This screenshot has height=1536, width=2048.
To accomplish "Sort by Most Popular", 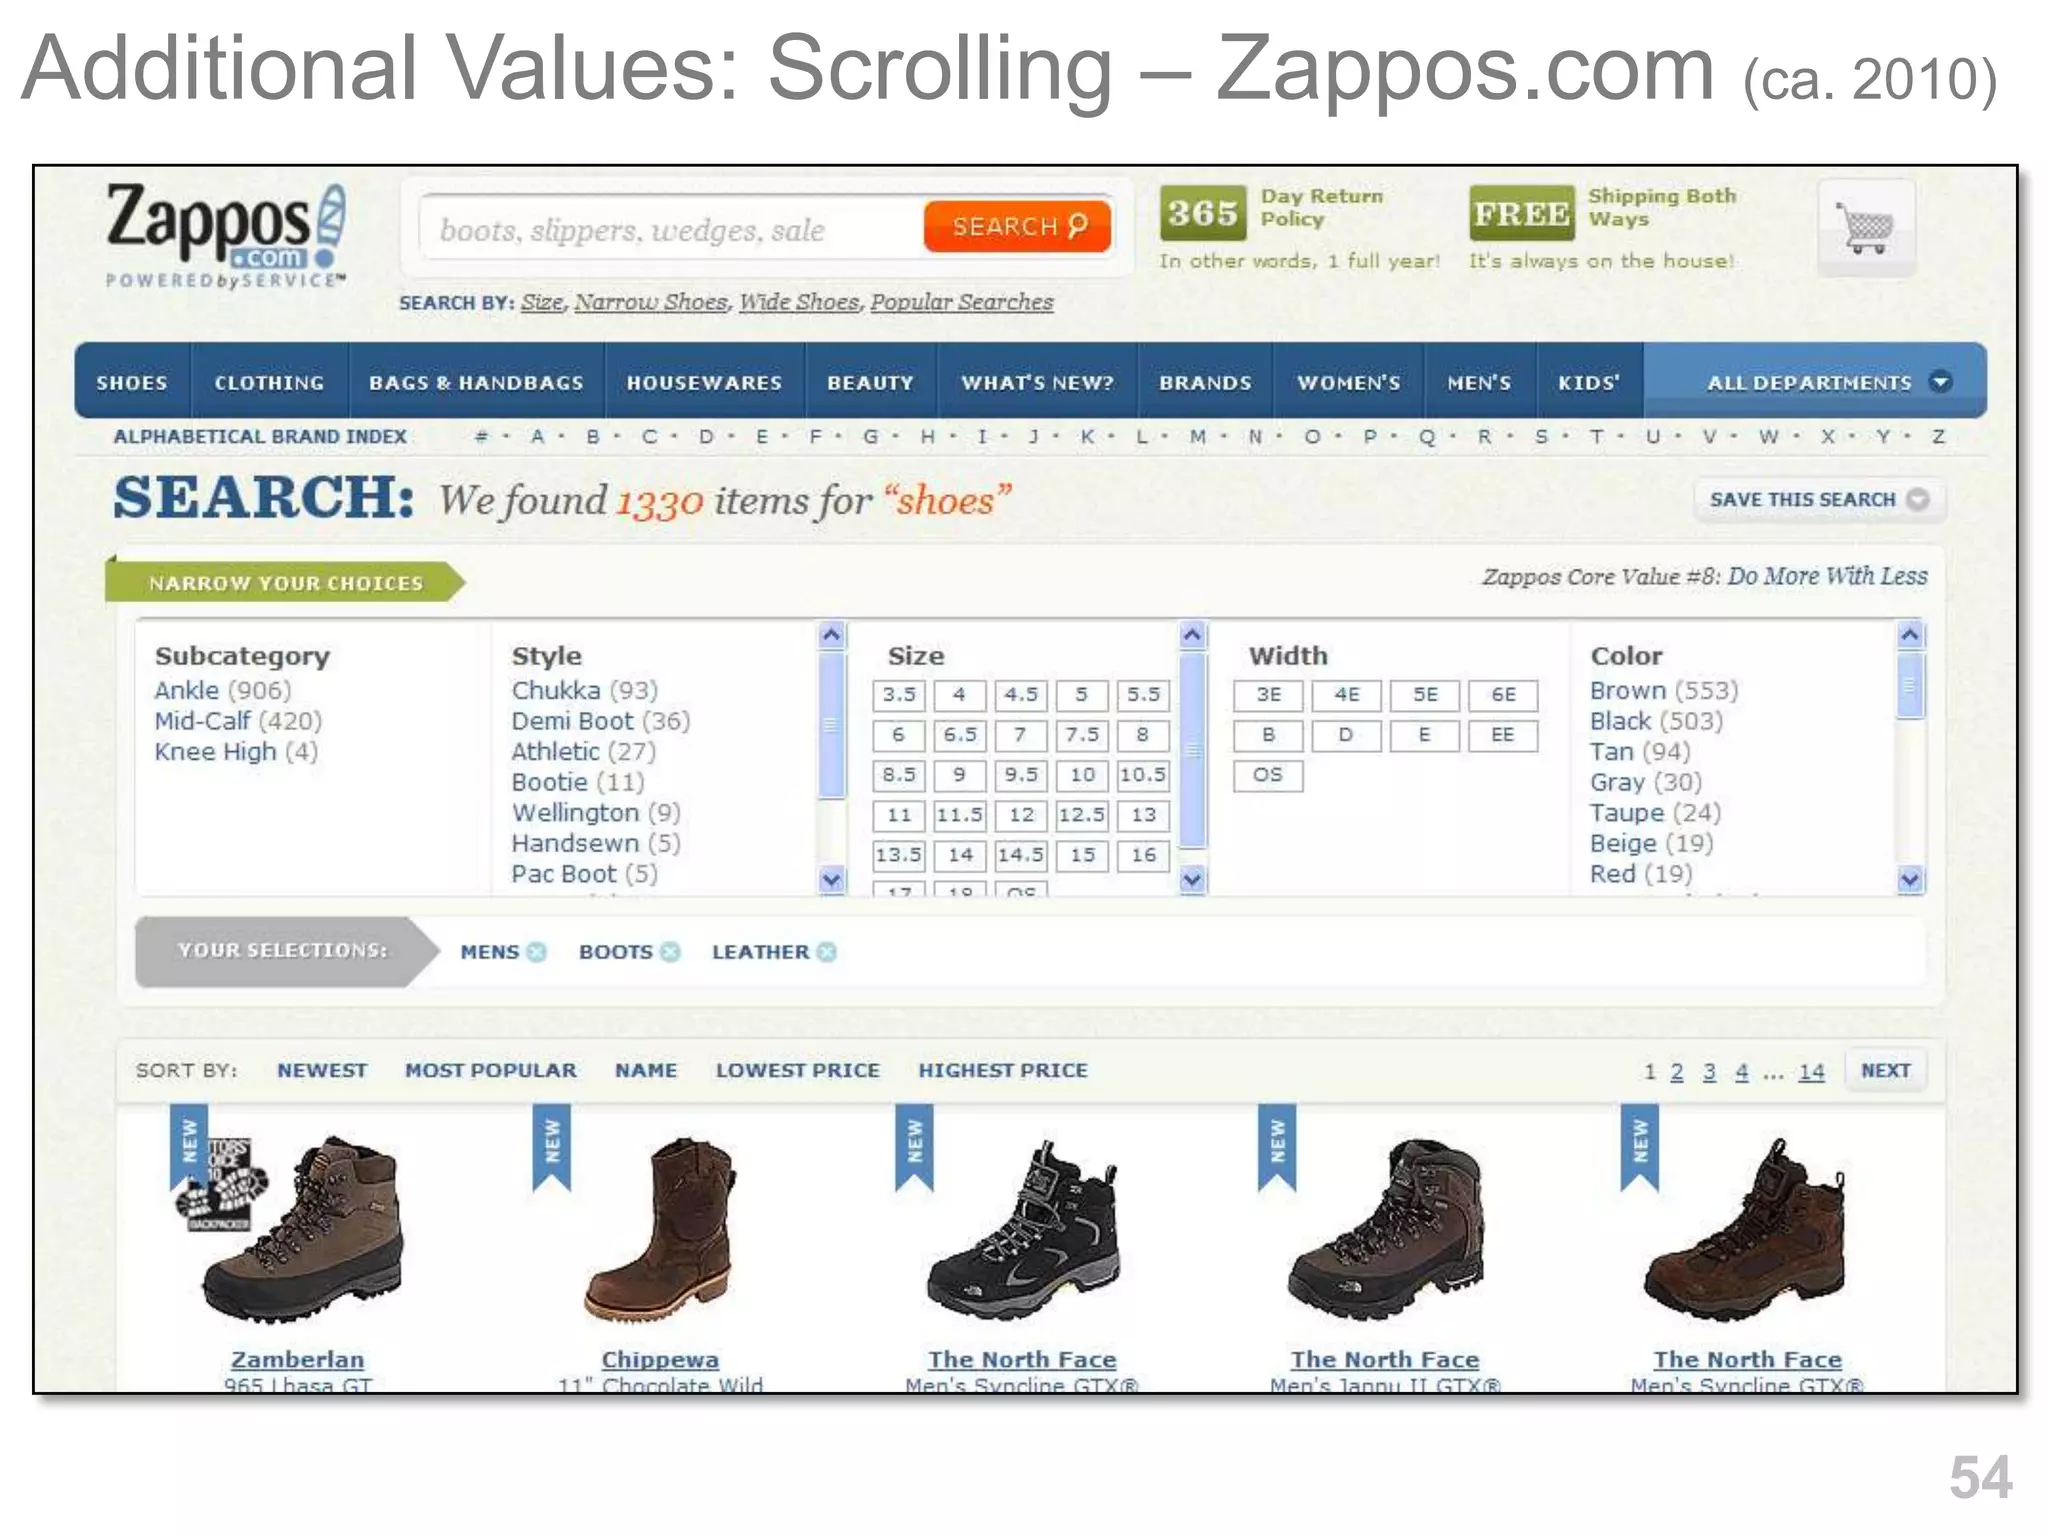I will [x=490, y=1071].
